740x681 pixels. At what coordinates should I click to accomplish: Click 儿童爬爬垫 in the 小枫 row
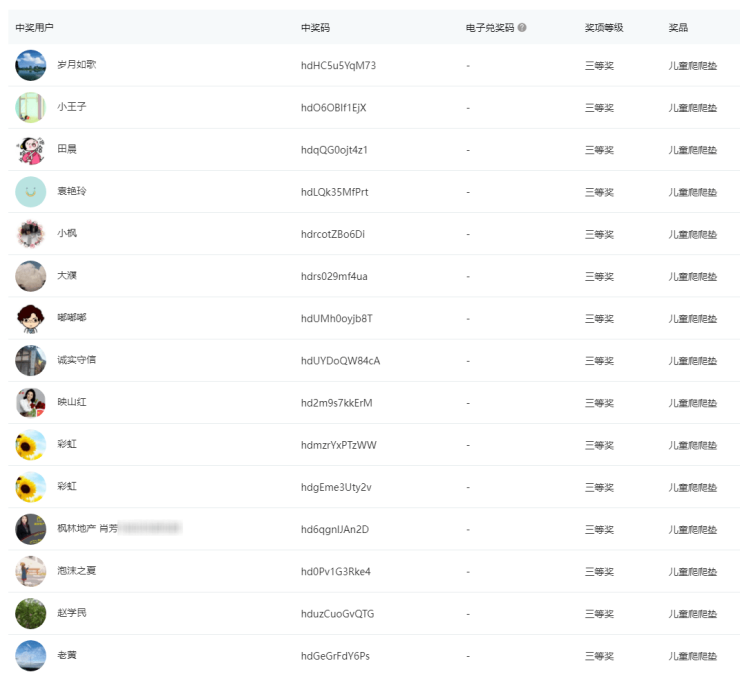tap(692, 235)
